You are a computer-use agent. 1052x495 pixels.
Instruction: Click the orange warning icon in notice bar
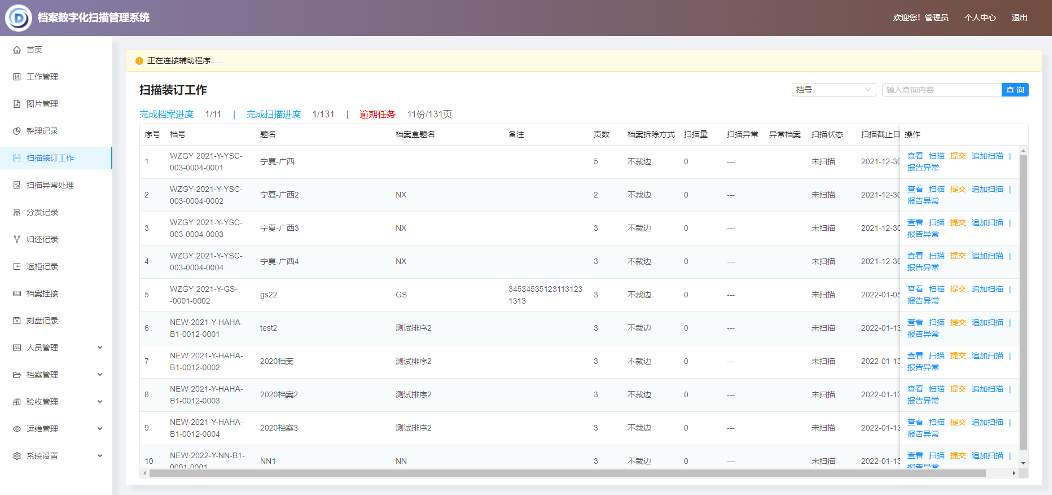(139, 61)
